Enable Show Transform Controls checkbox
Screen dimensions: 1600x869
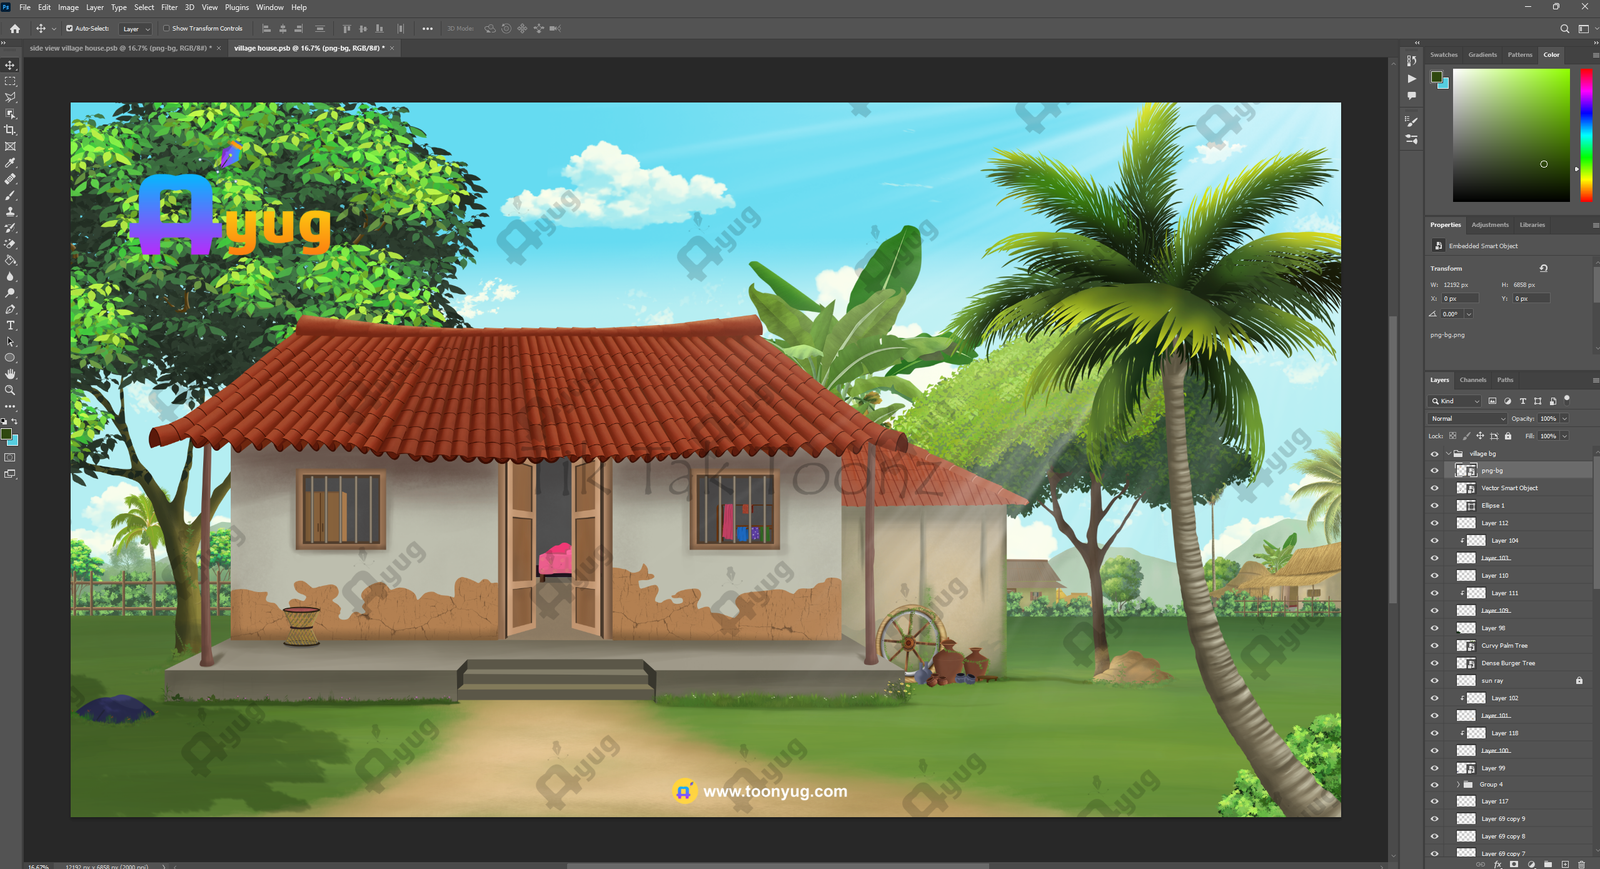click(x=167, y=29)
